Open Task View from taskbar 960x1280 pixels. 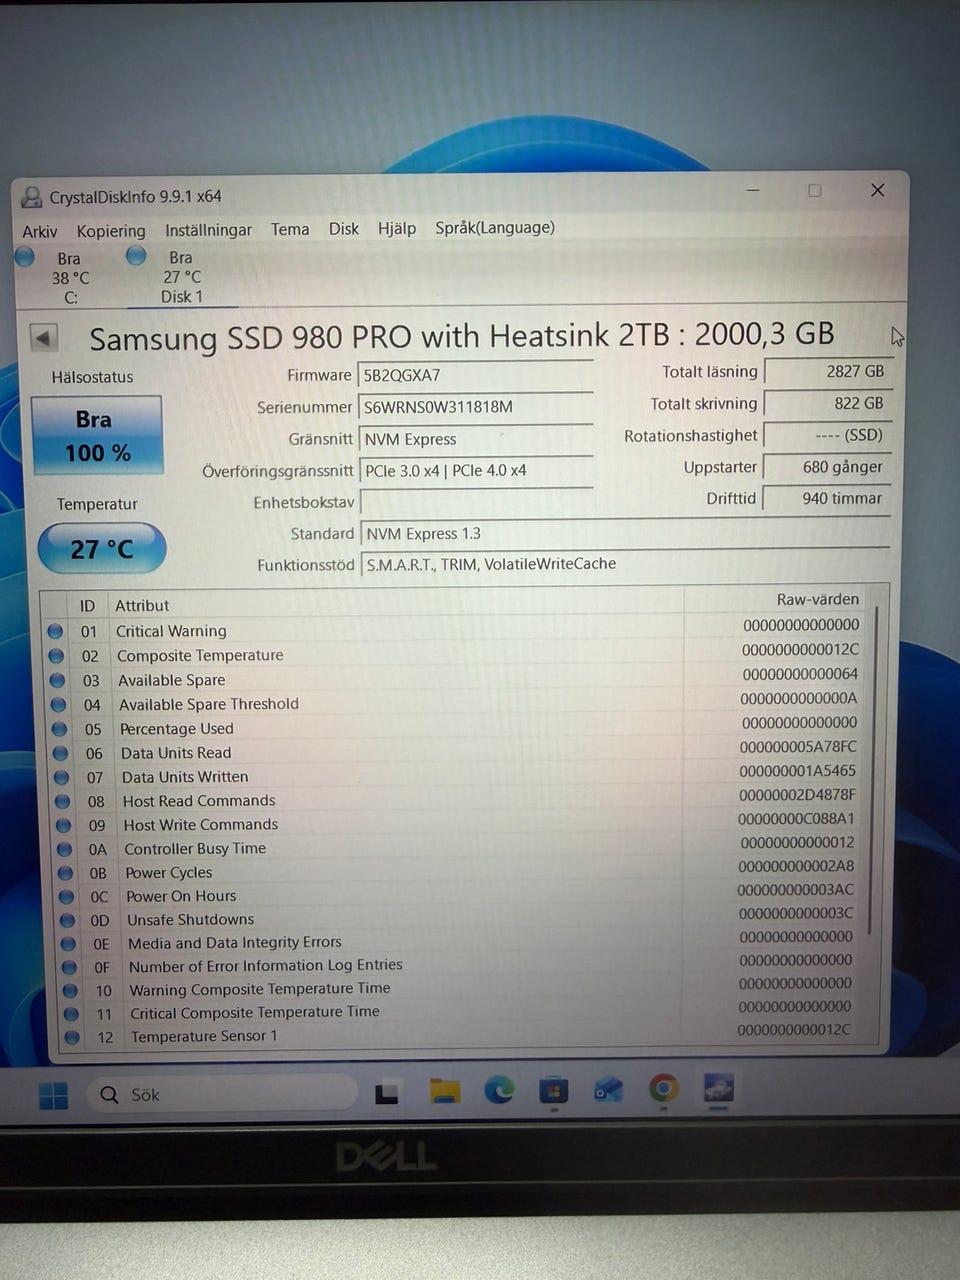387,1094
